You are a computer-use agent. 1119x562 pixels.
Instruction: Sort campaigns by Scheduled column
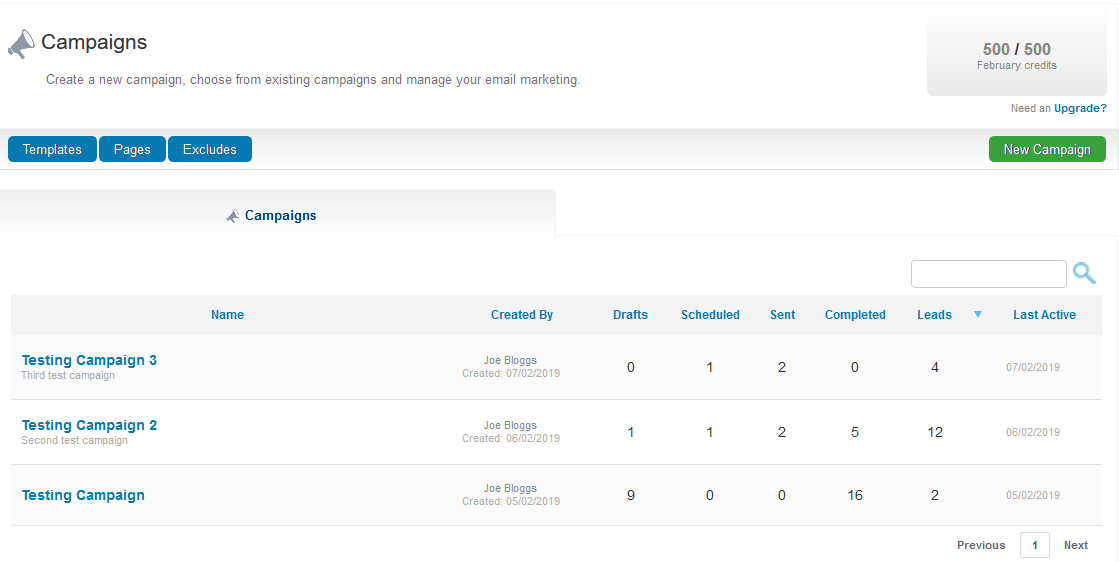(710, 315)
